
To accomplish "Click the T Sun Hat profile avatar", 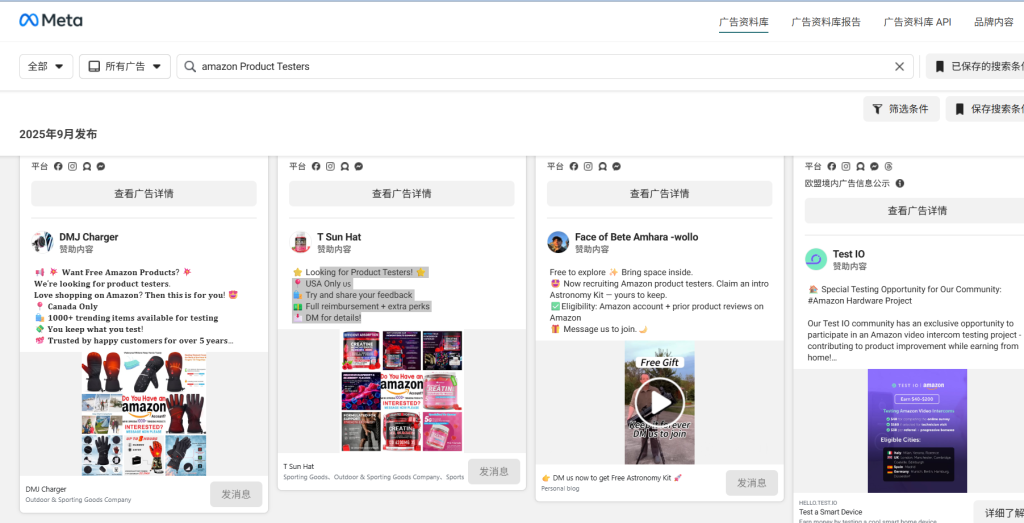I will (300, 242).
